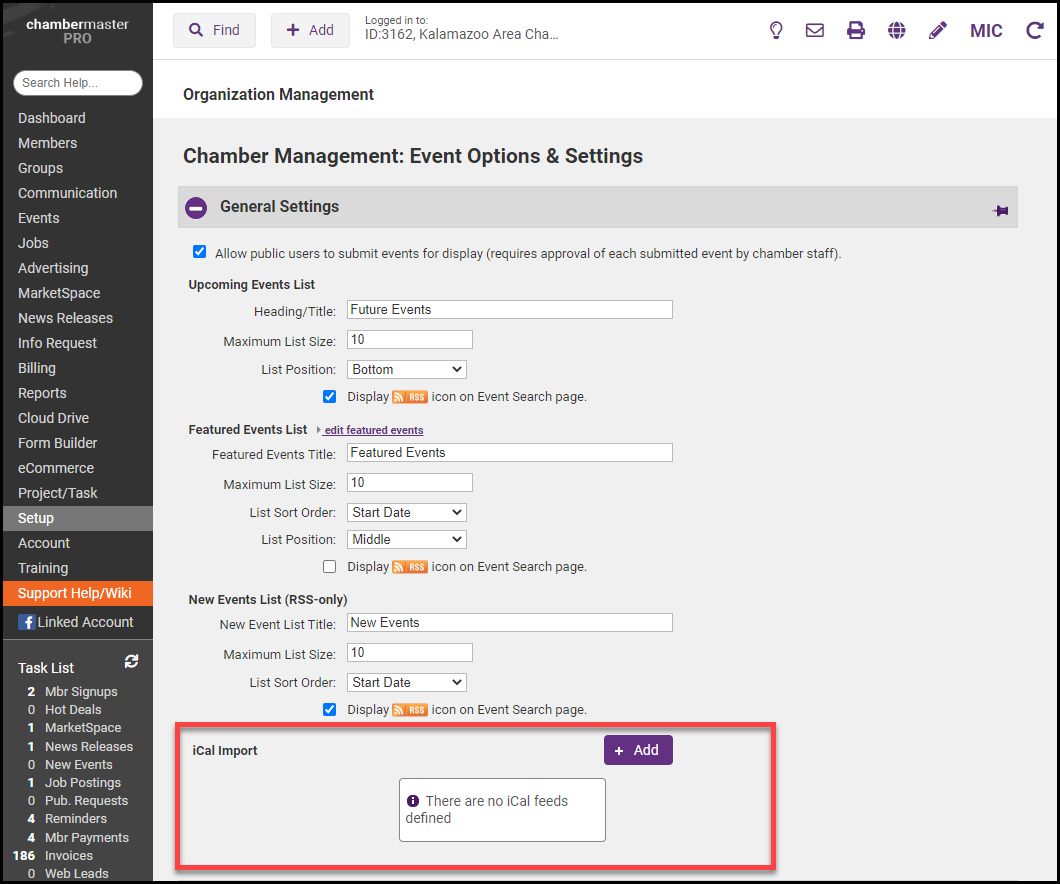Toggle RSS display for New Events list

pos(329,709)
